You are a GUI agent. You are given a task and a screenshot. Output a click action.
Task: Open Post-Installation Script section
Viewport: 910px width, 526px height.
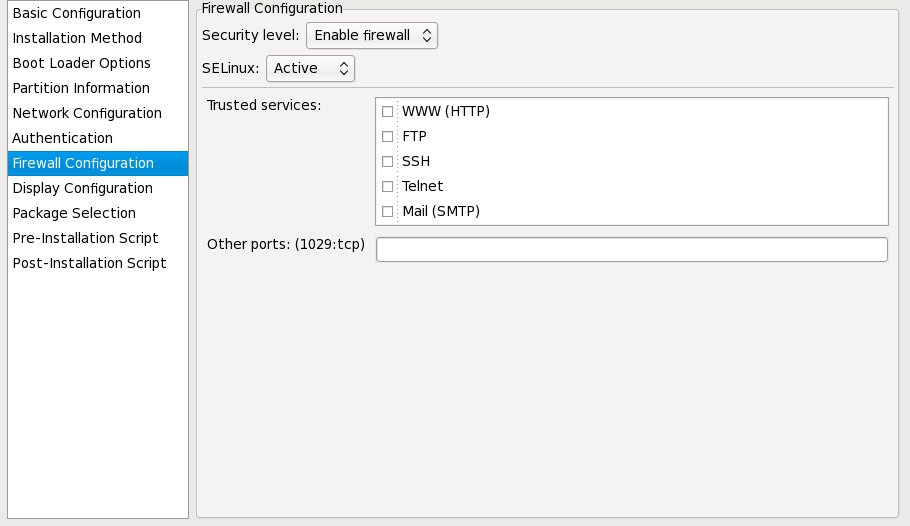click(89, 263)
